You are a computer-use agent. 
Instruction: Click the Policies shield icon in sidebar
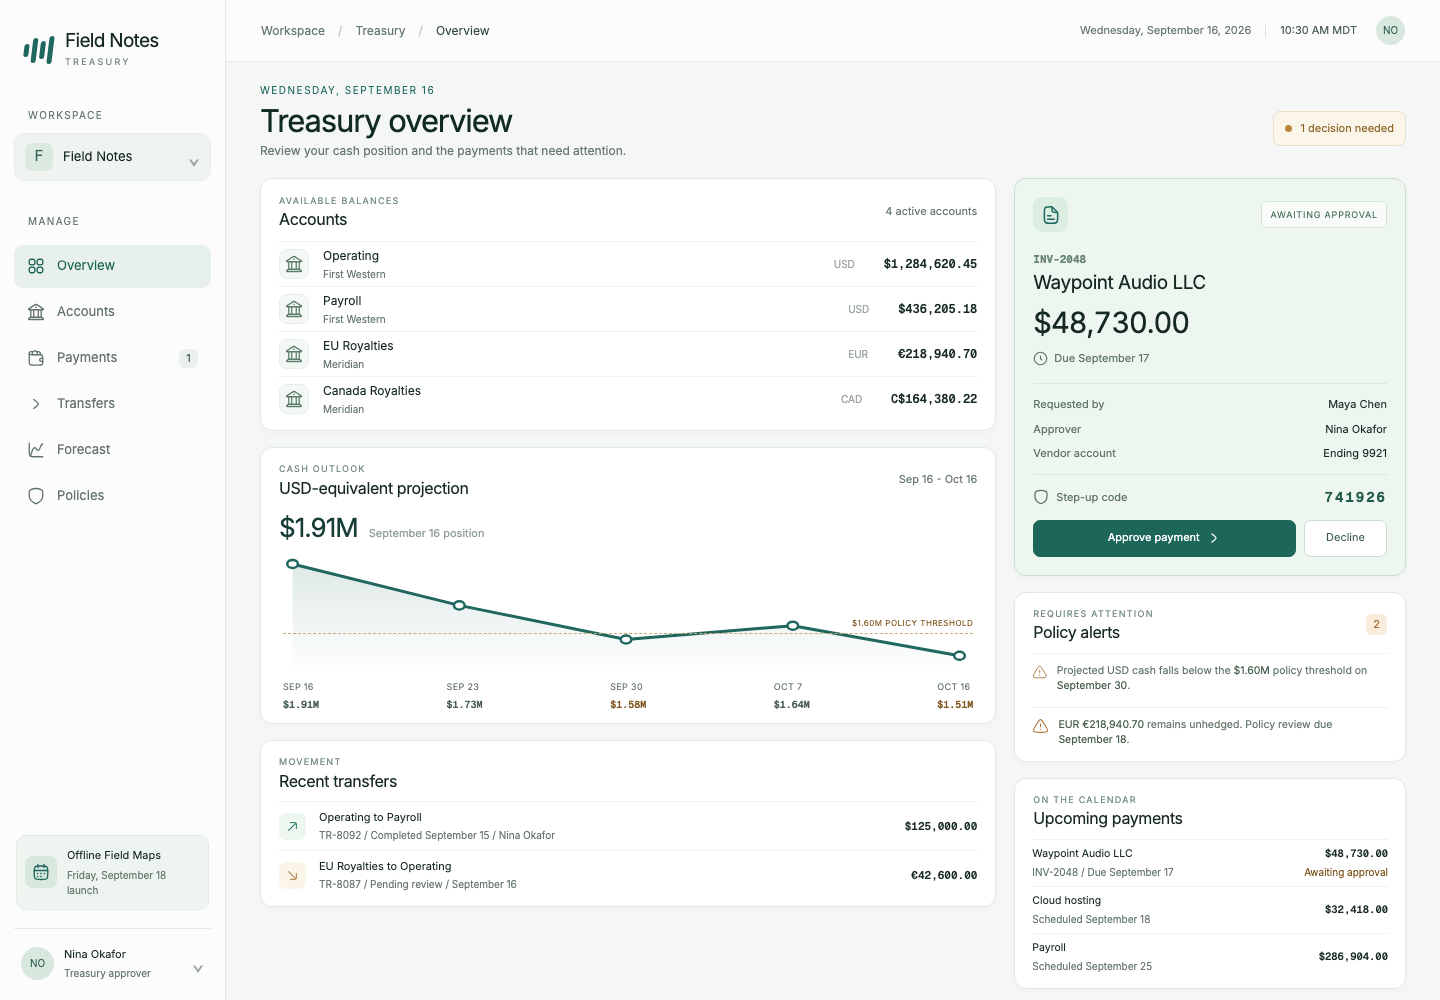pos(36,496)
